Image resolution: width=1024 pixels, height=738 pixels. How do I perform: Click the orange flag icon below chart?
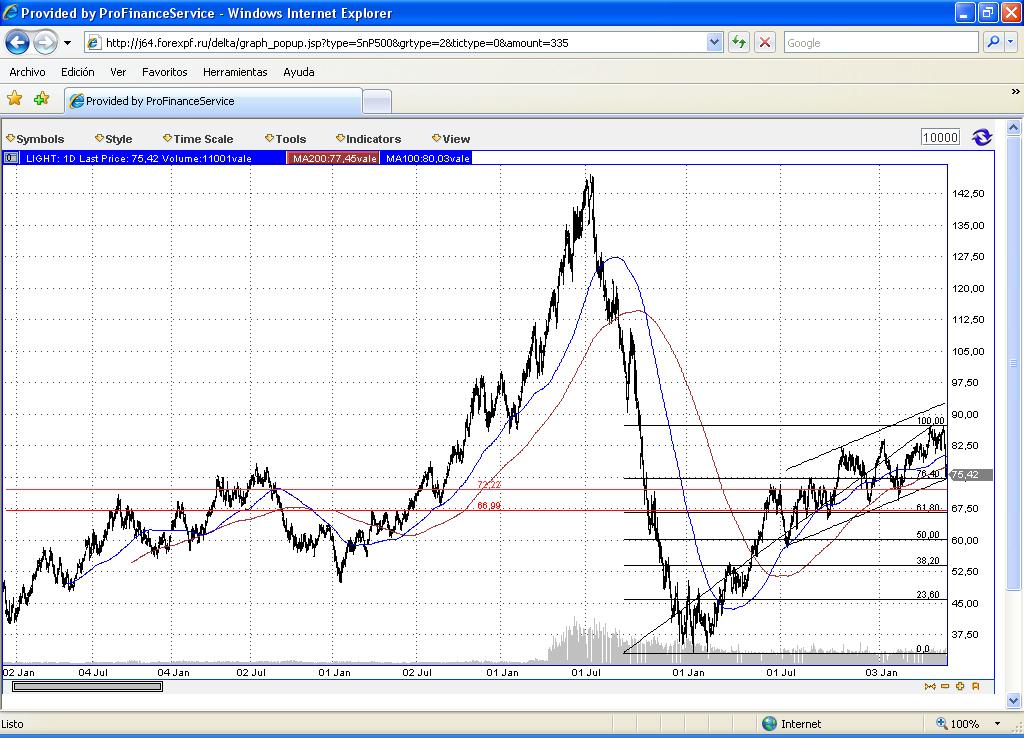point(976,686)
